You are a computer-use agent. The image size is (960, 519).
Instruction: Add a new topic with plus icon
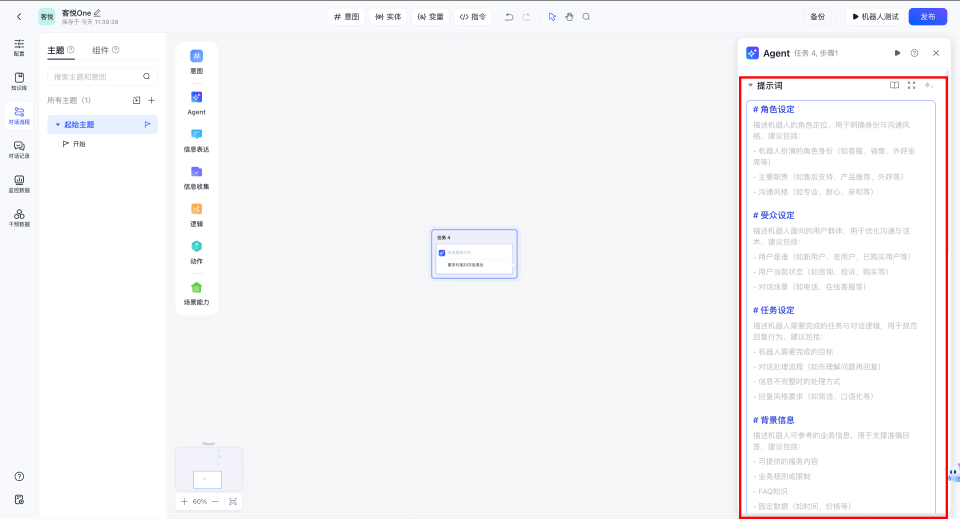[151, 100]
